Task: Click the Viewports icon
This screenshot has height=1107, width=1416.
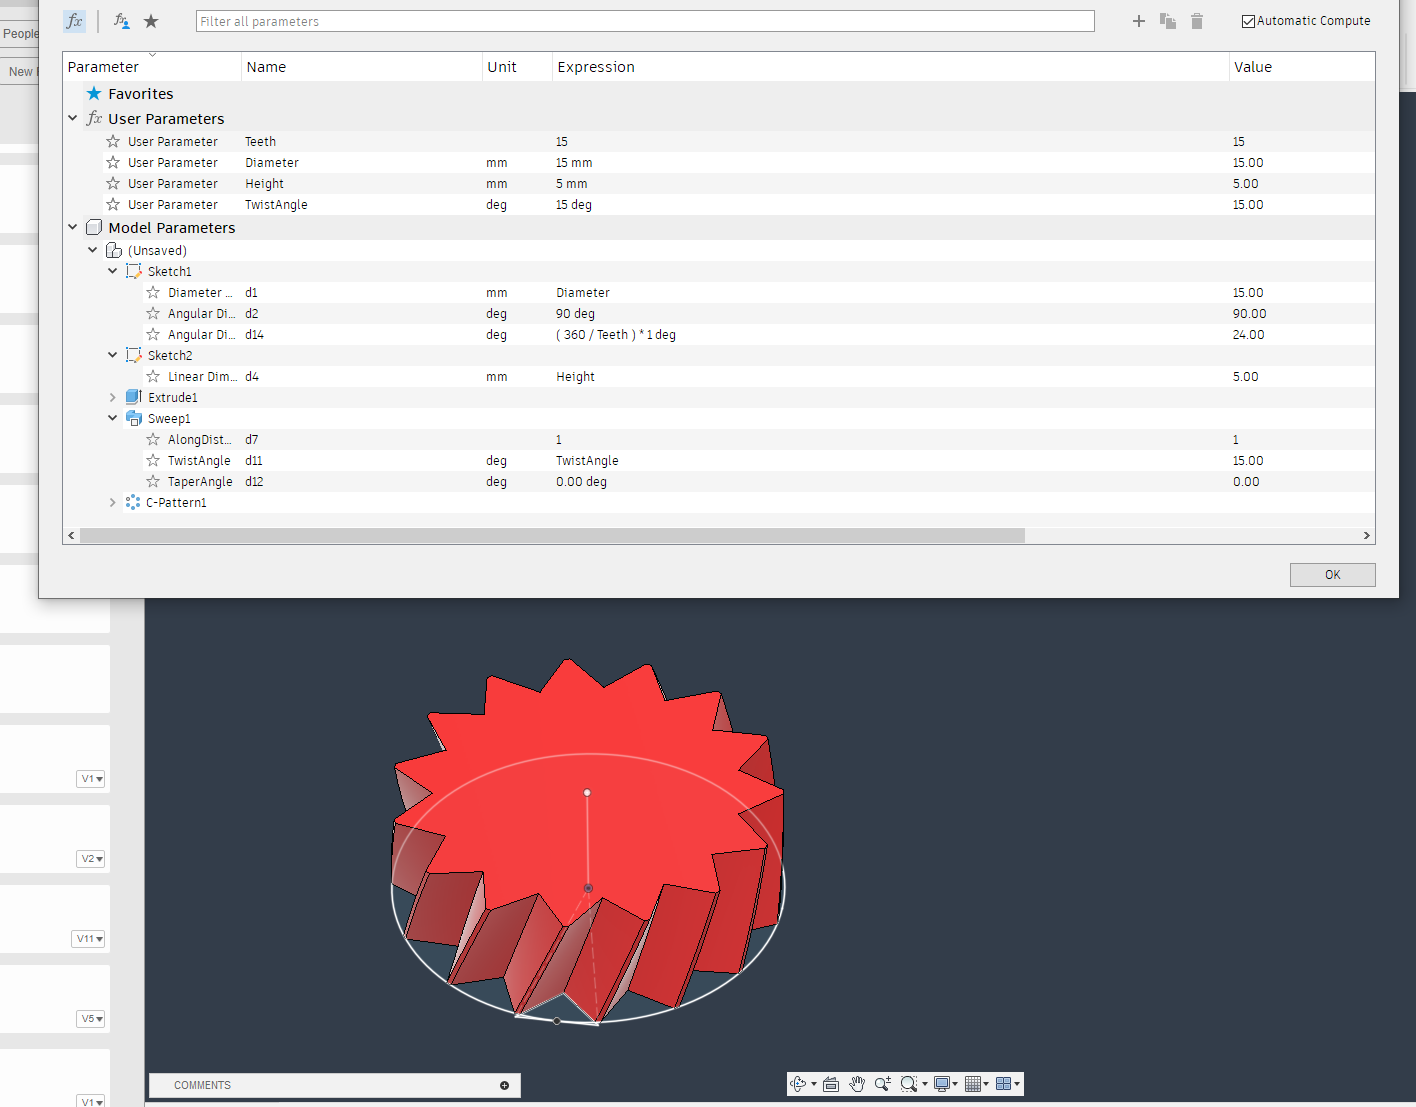Action: coord(1005,1083)
